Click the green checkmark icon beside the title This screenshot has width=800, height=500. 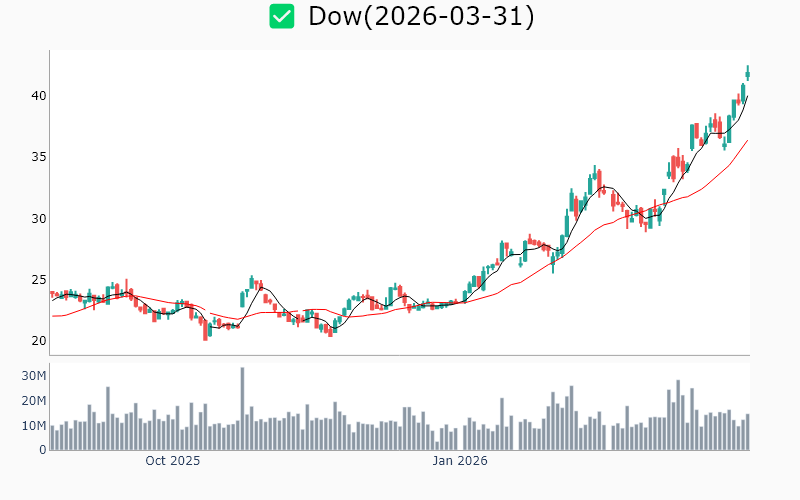282,16
